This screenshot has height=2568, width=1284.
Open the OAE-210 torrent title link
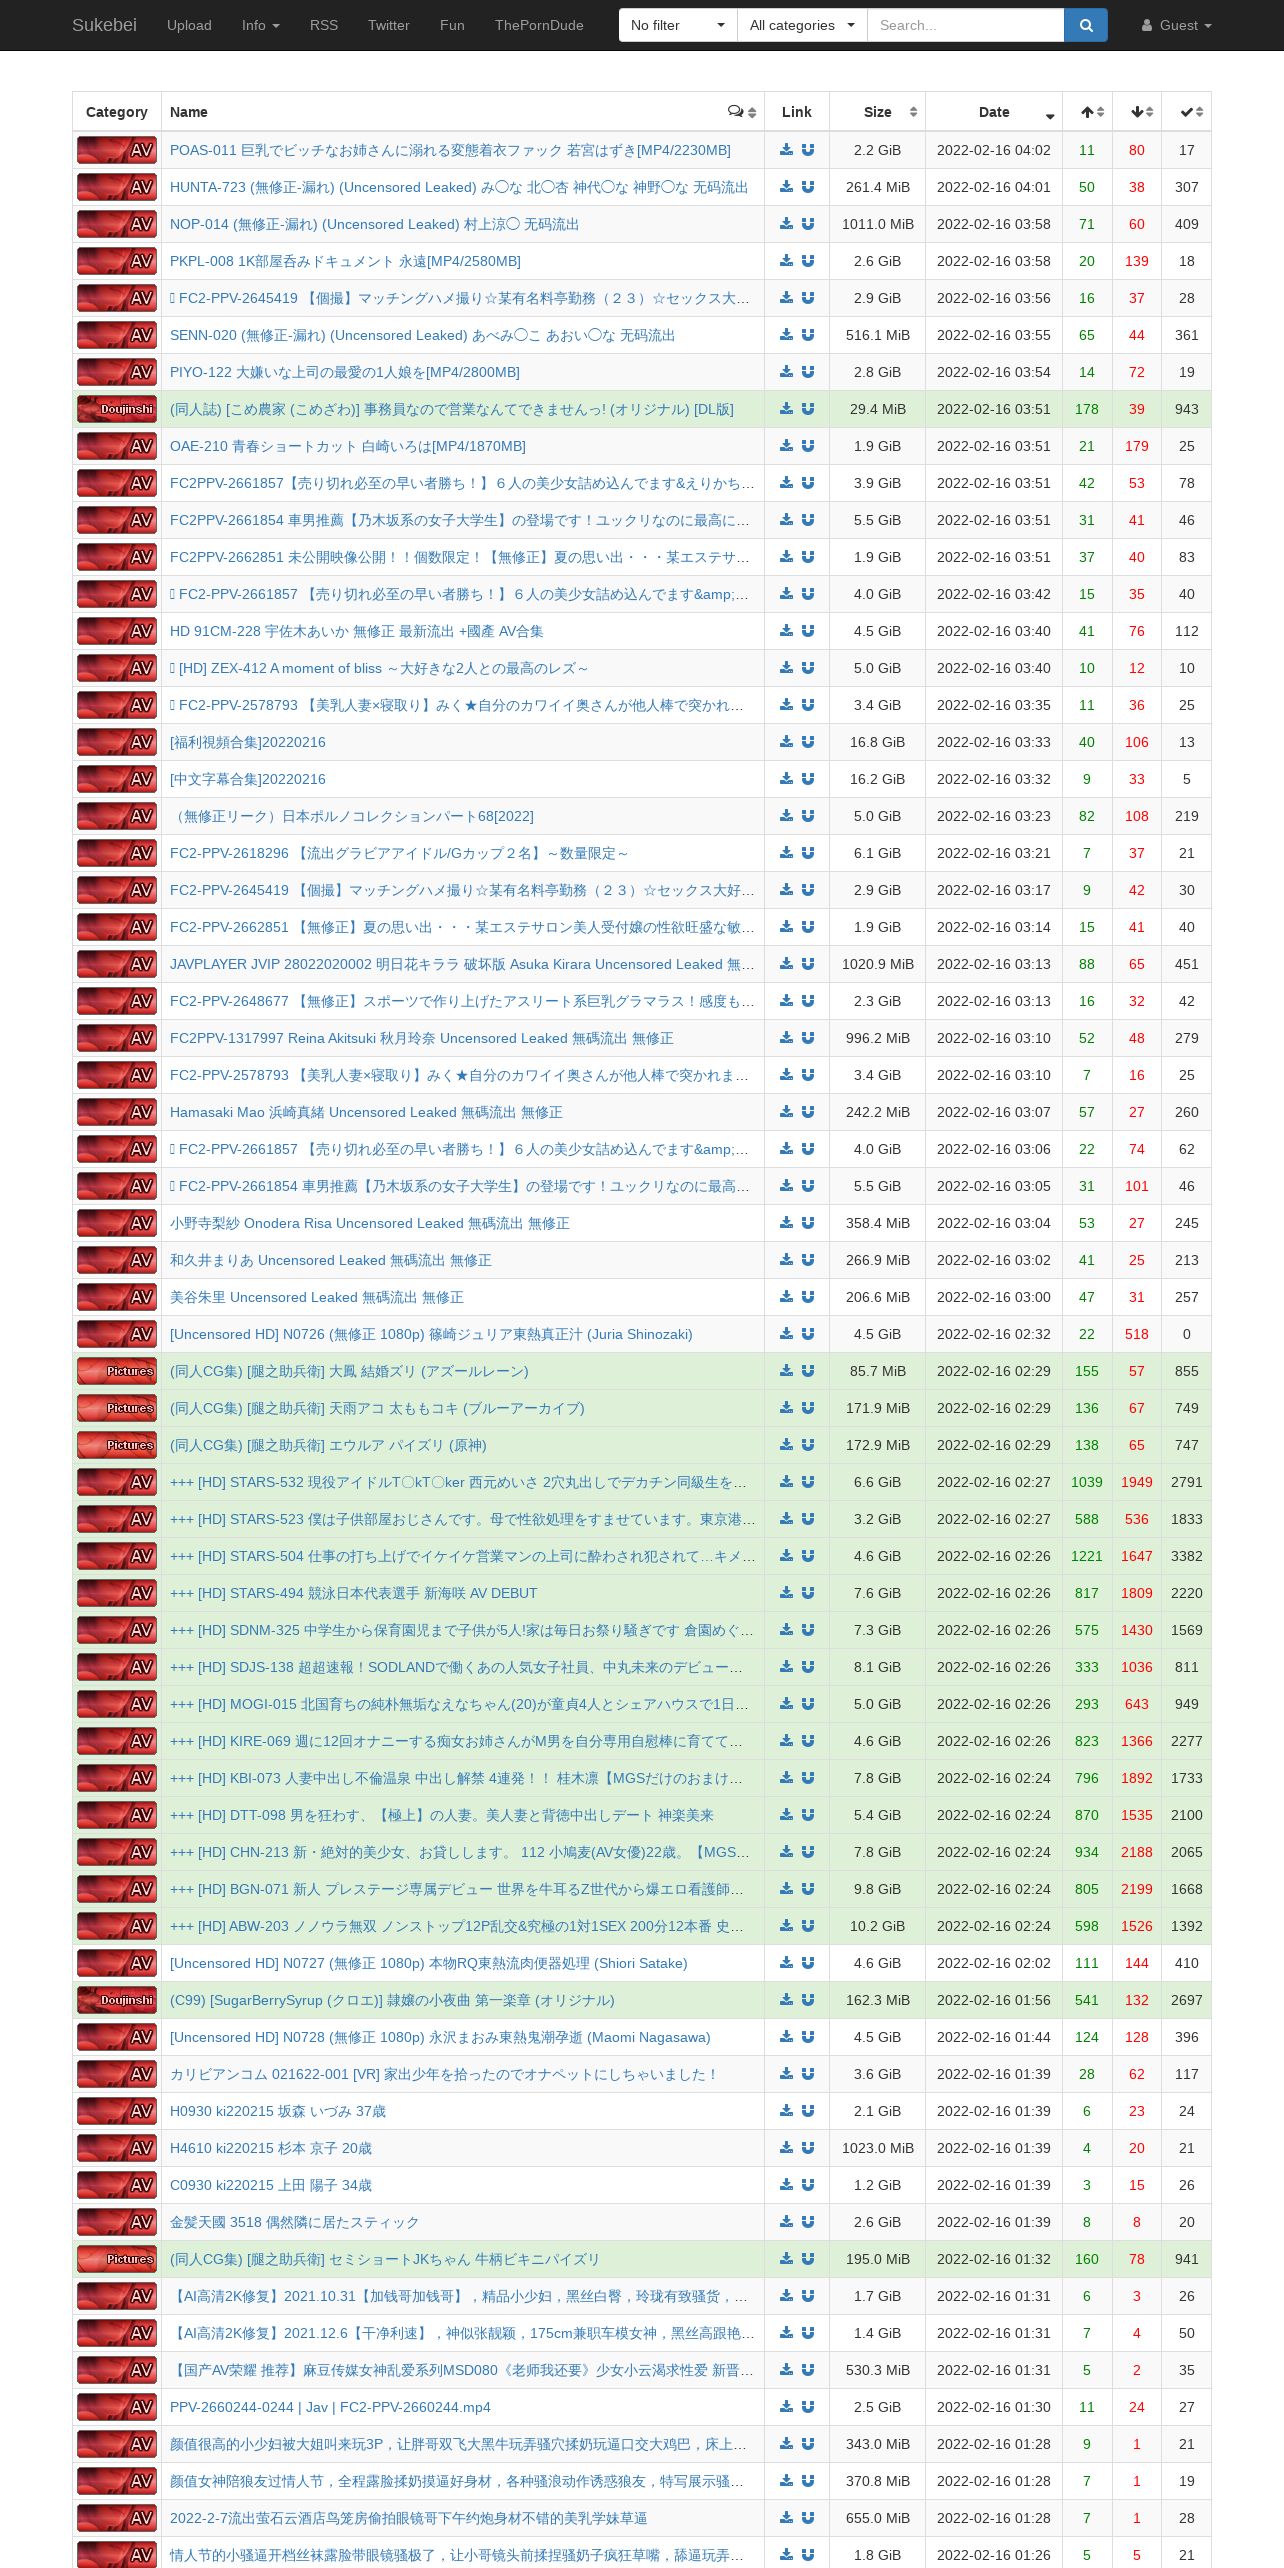pos(347,446)
